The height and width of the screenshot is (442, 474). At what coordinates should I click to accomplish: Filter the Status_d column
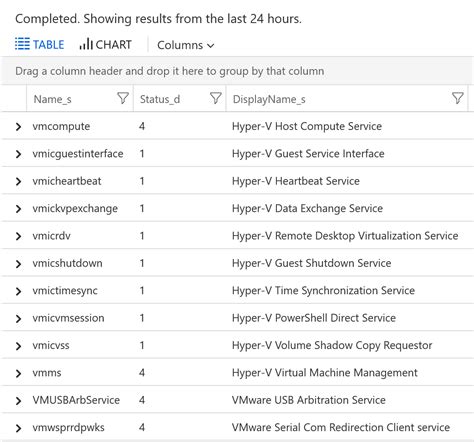point(216,98)
